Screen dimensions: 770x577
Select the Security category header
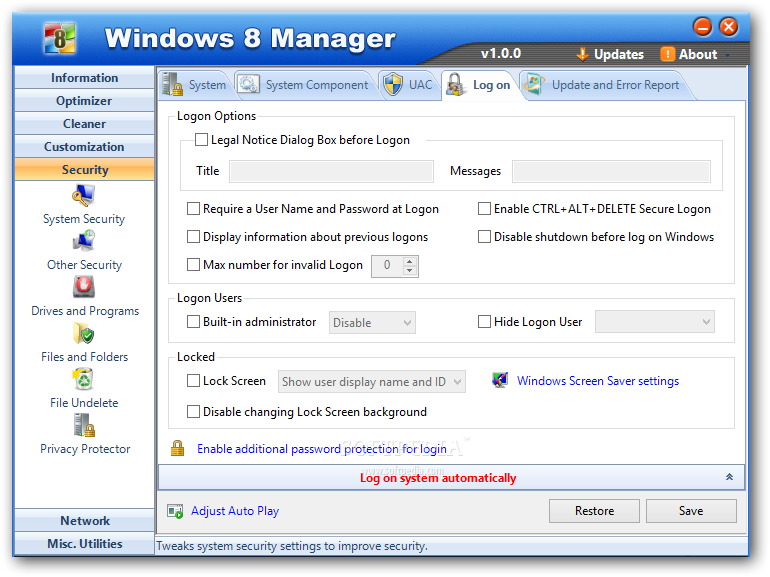(84, 169)
